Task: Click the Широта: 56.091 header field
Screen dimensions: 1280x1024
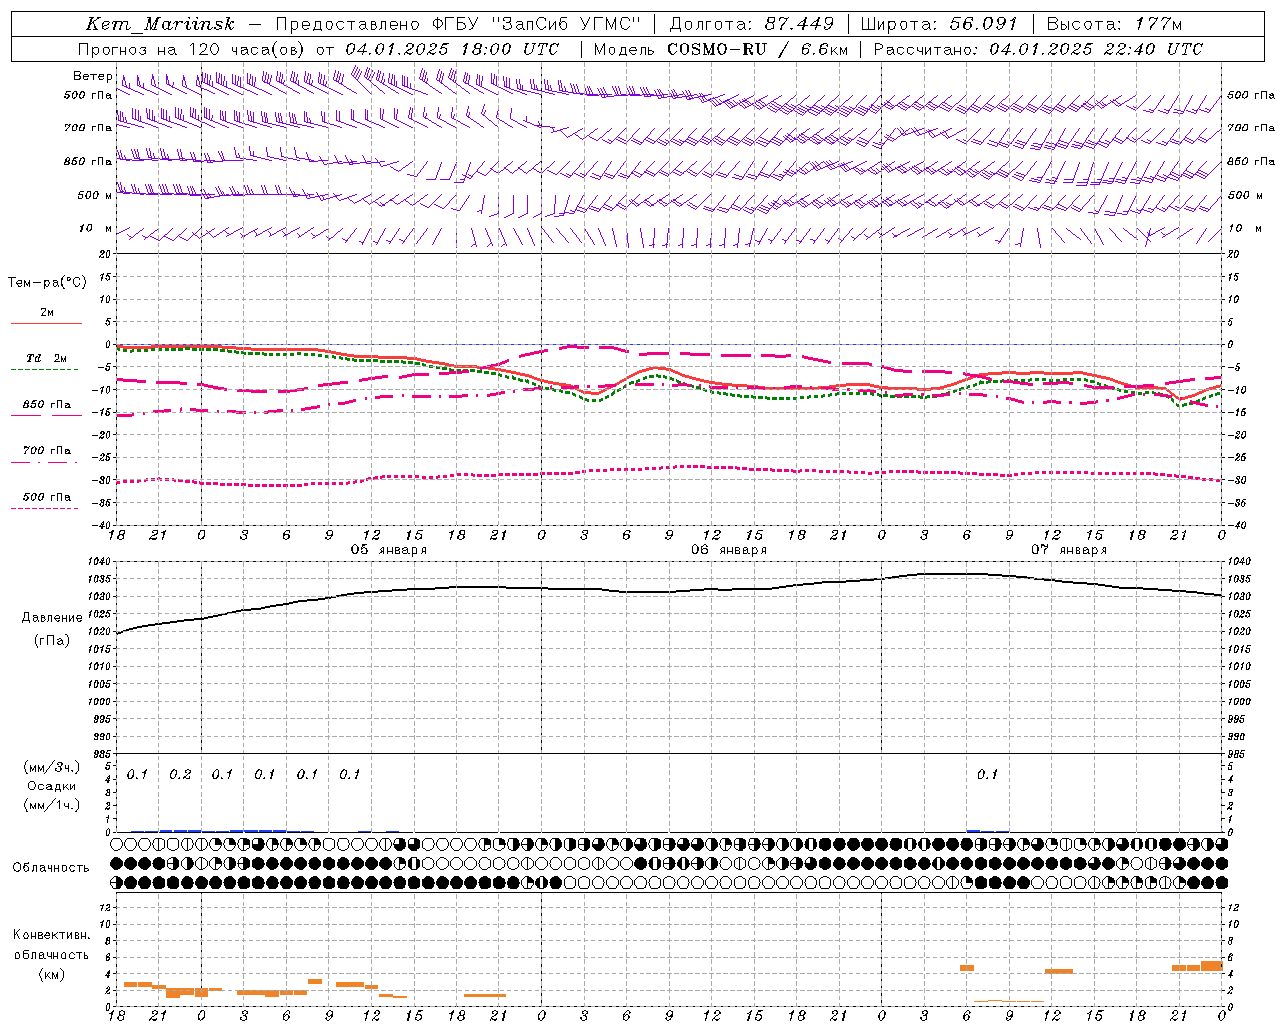Action: pyautogui.click(x=939, y=24)
